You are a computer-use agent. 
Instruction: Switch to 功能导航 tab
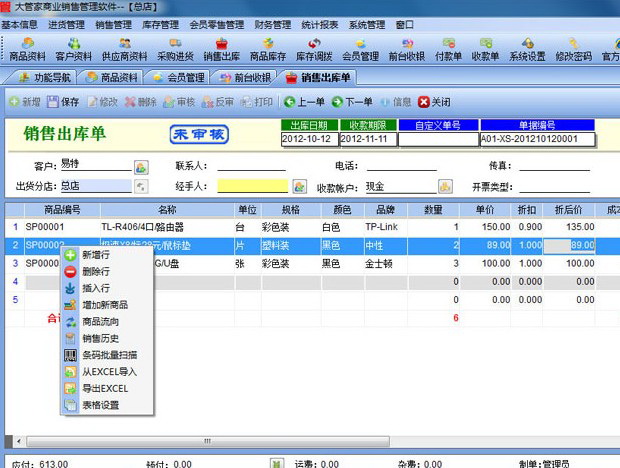pyautogui.click(x=45, y=77)
